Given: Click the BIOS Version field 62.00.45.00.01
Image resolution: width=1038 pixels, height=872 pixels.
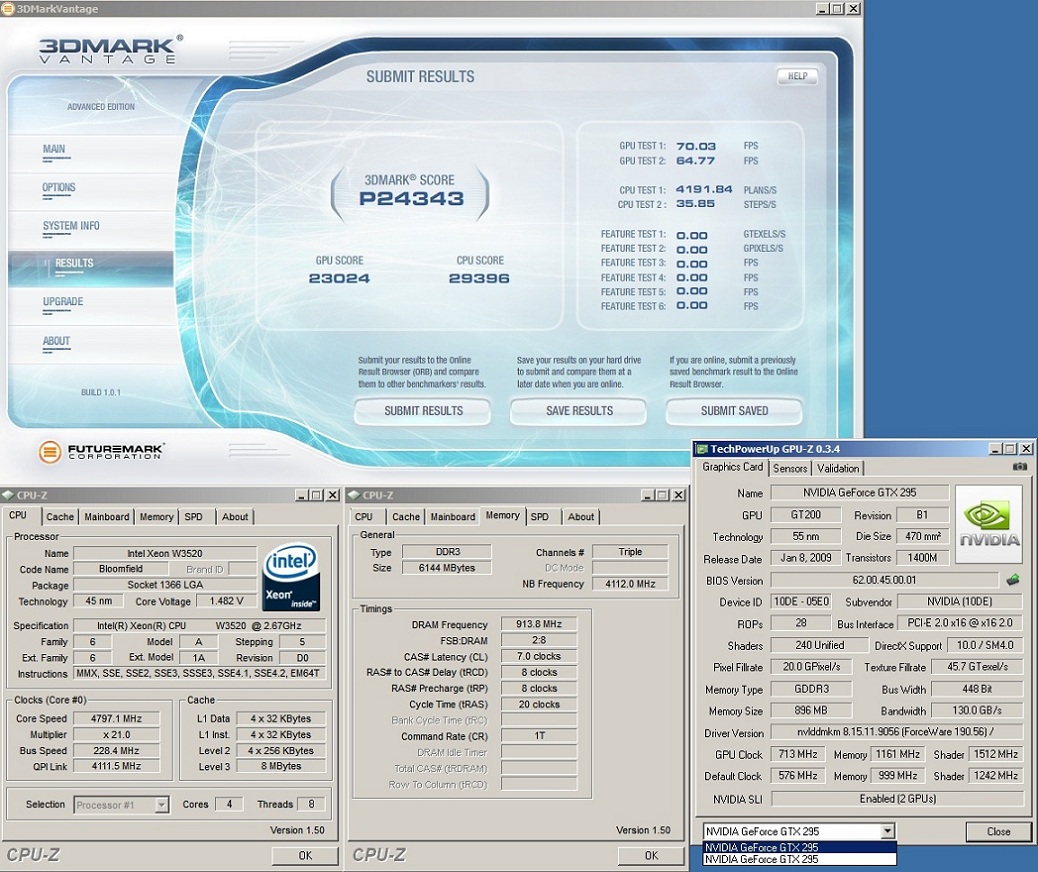Looking at the screenshot, I should click(884, 580).
